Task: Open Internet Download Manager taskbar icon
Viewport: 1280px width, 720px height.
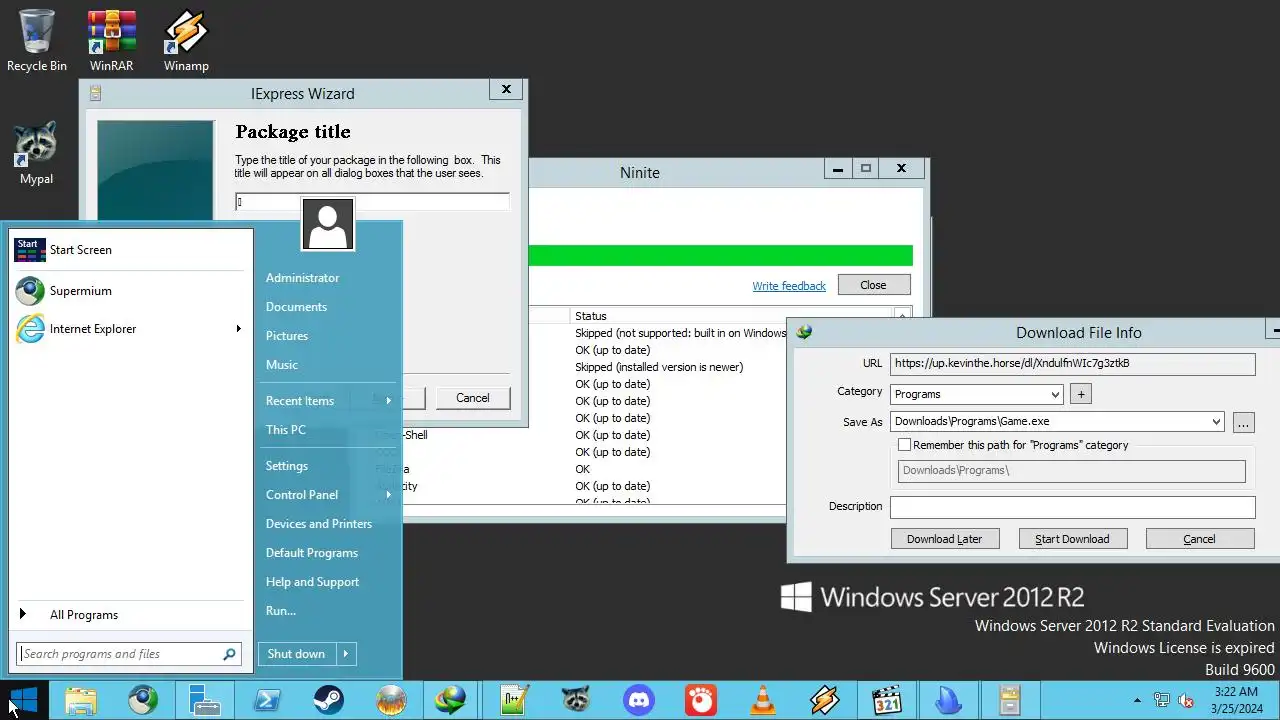Action: coord(450,700)
